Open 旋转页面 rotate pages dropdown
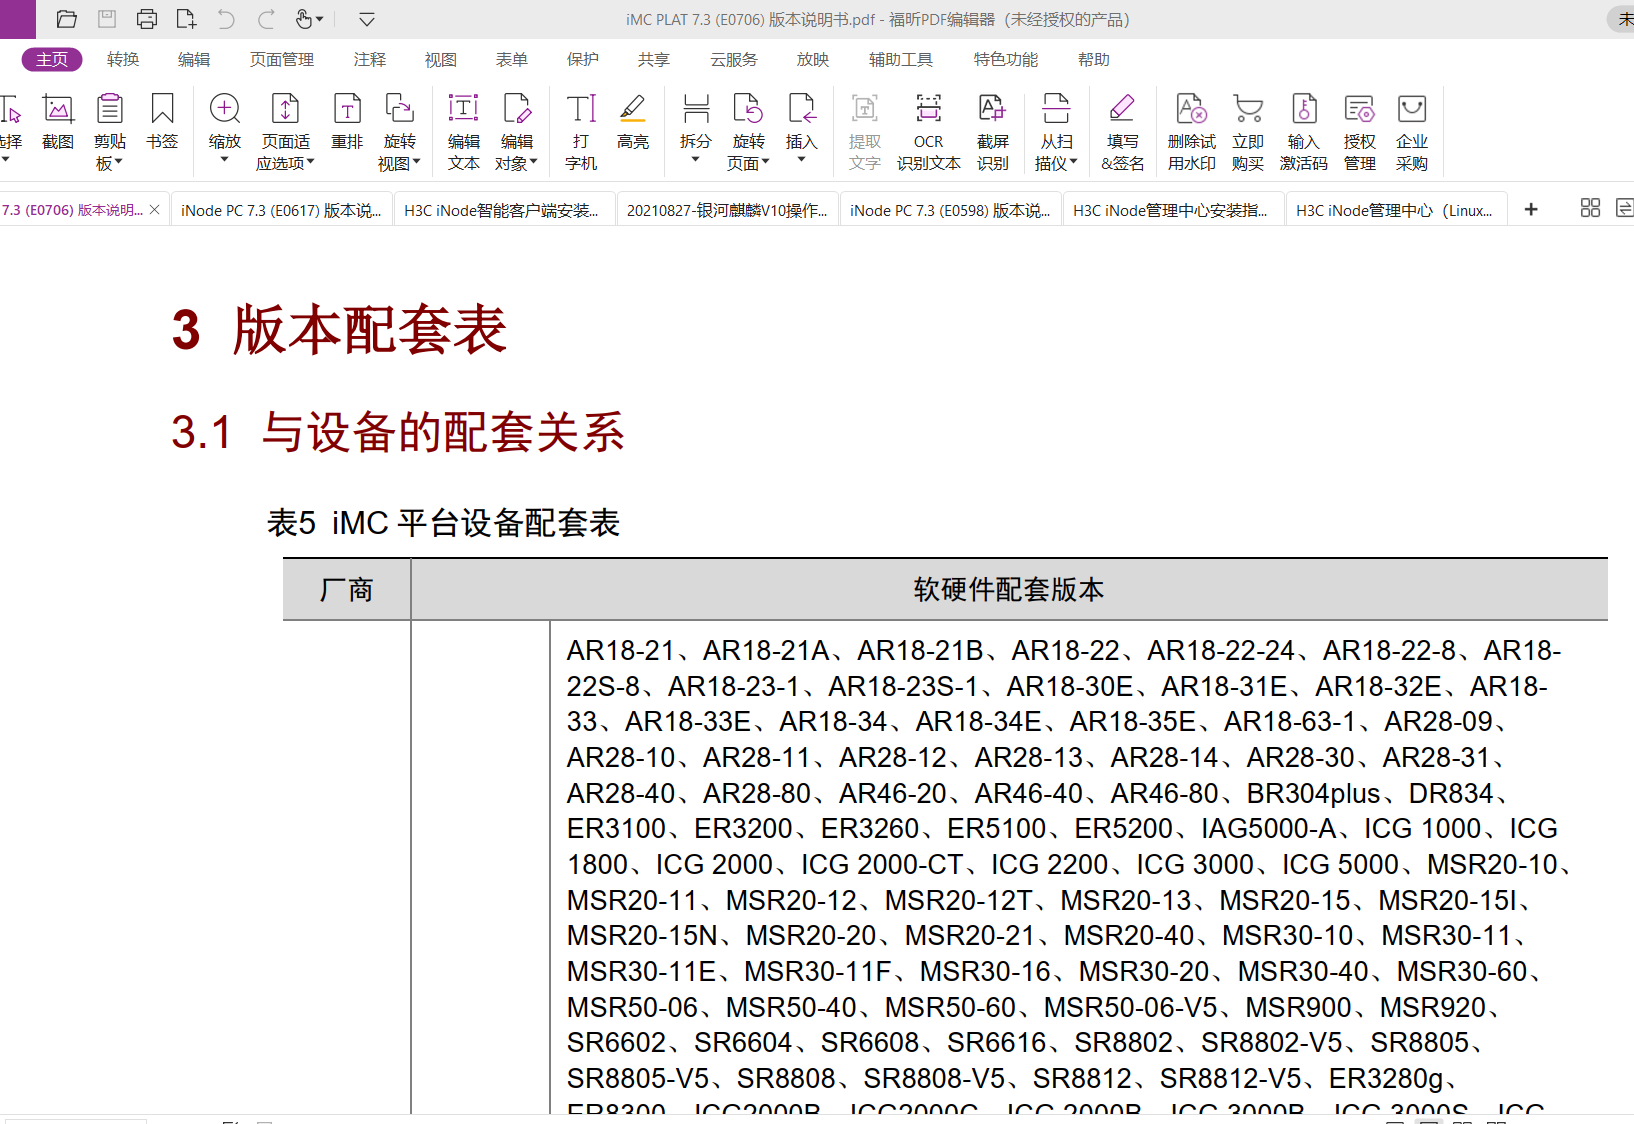Viewport: 1634px width, 1124px height. pyautogui.click(x=749, y=132)
